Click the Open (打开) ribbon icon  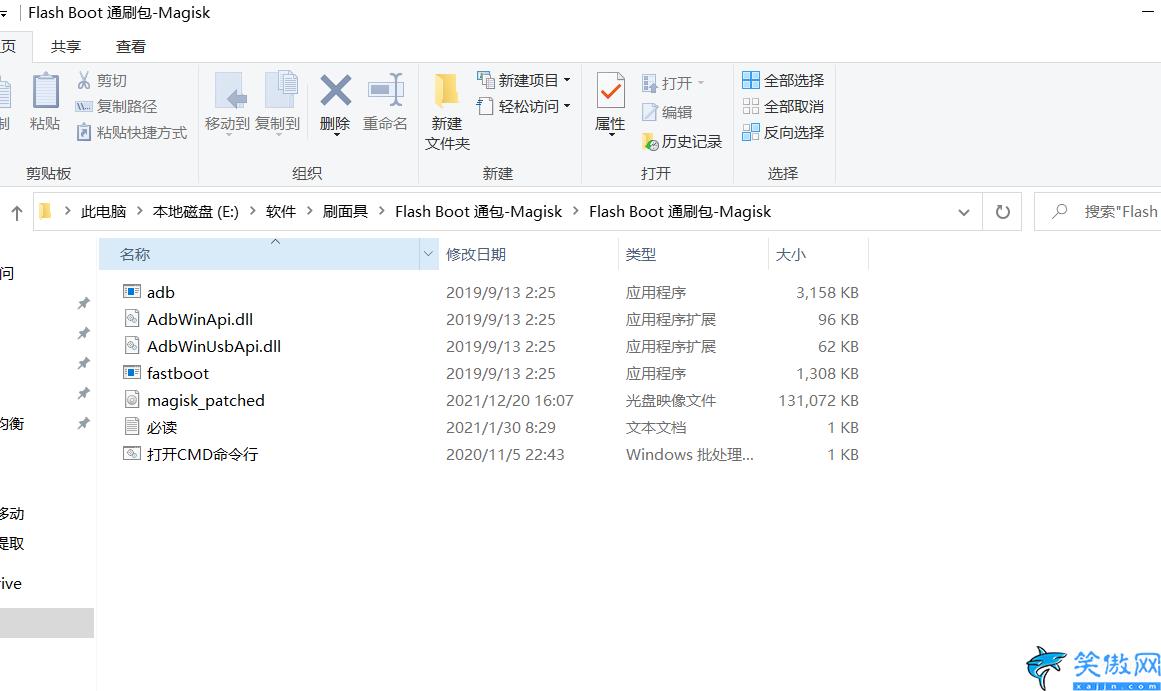point(649,83)
